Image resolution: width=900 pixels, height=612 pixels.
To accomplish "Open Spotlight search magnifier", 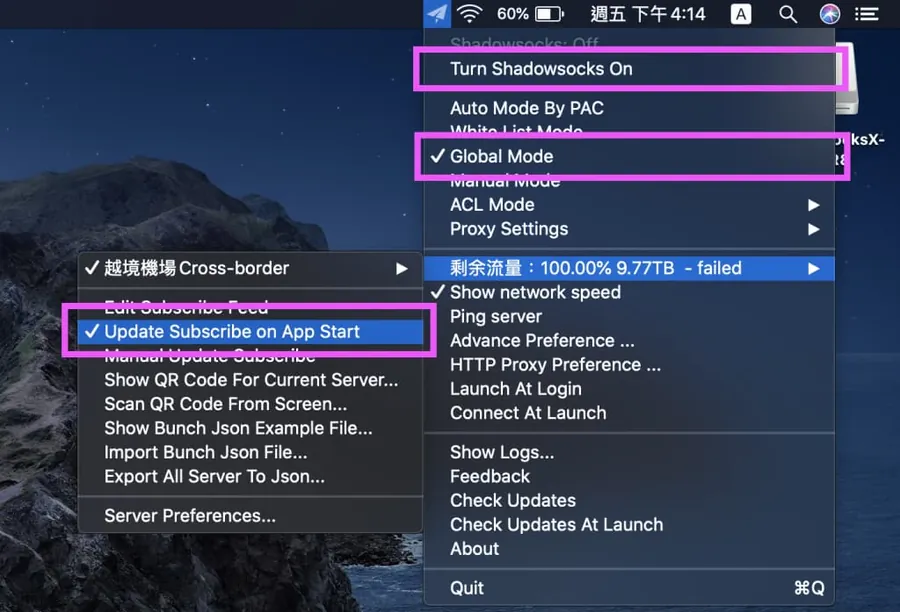I will tap(788, 14).
